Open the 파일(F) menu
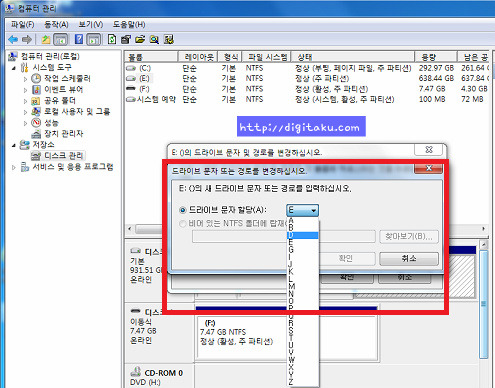This screenshot has height=388, width=495. (x=22, y=25)
